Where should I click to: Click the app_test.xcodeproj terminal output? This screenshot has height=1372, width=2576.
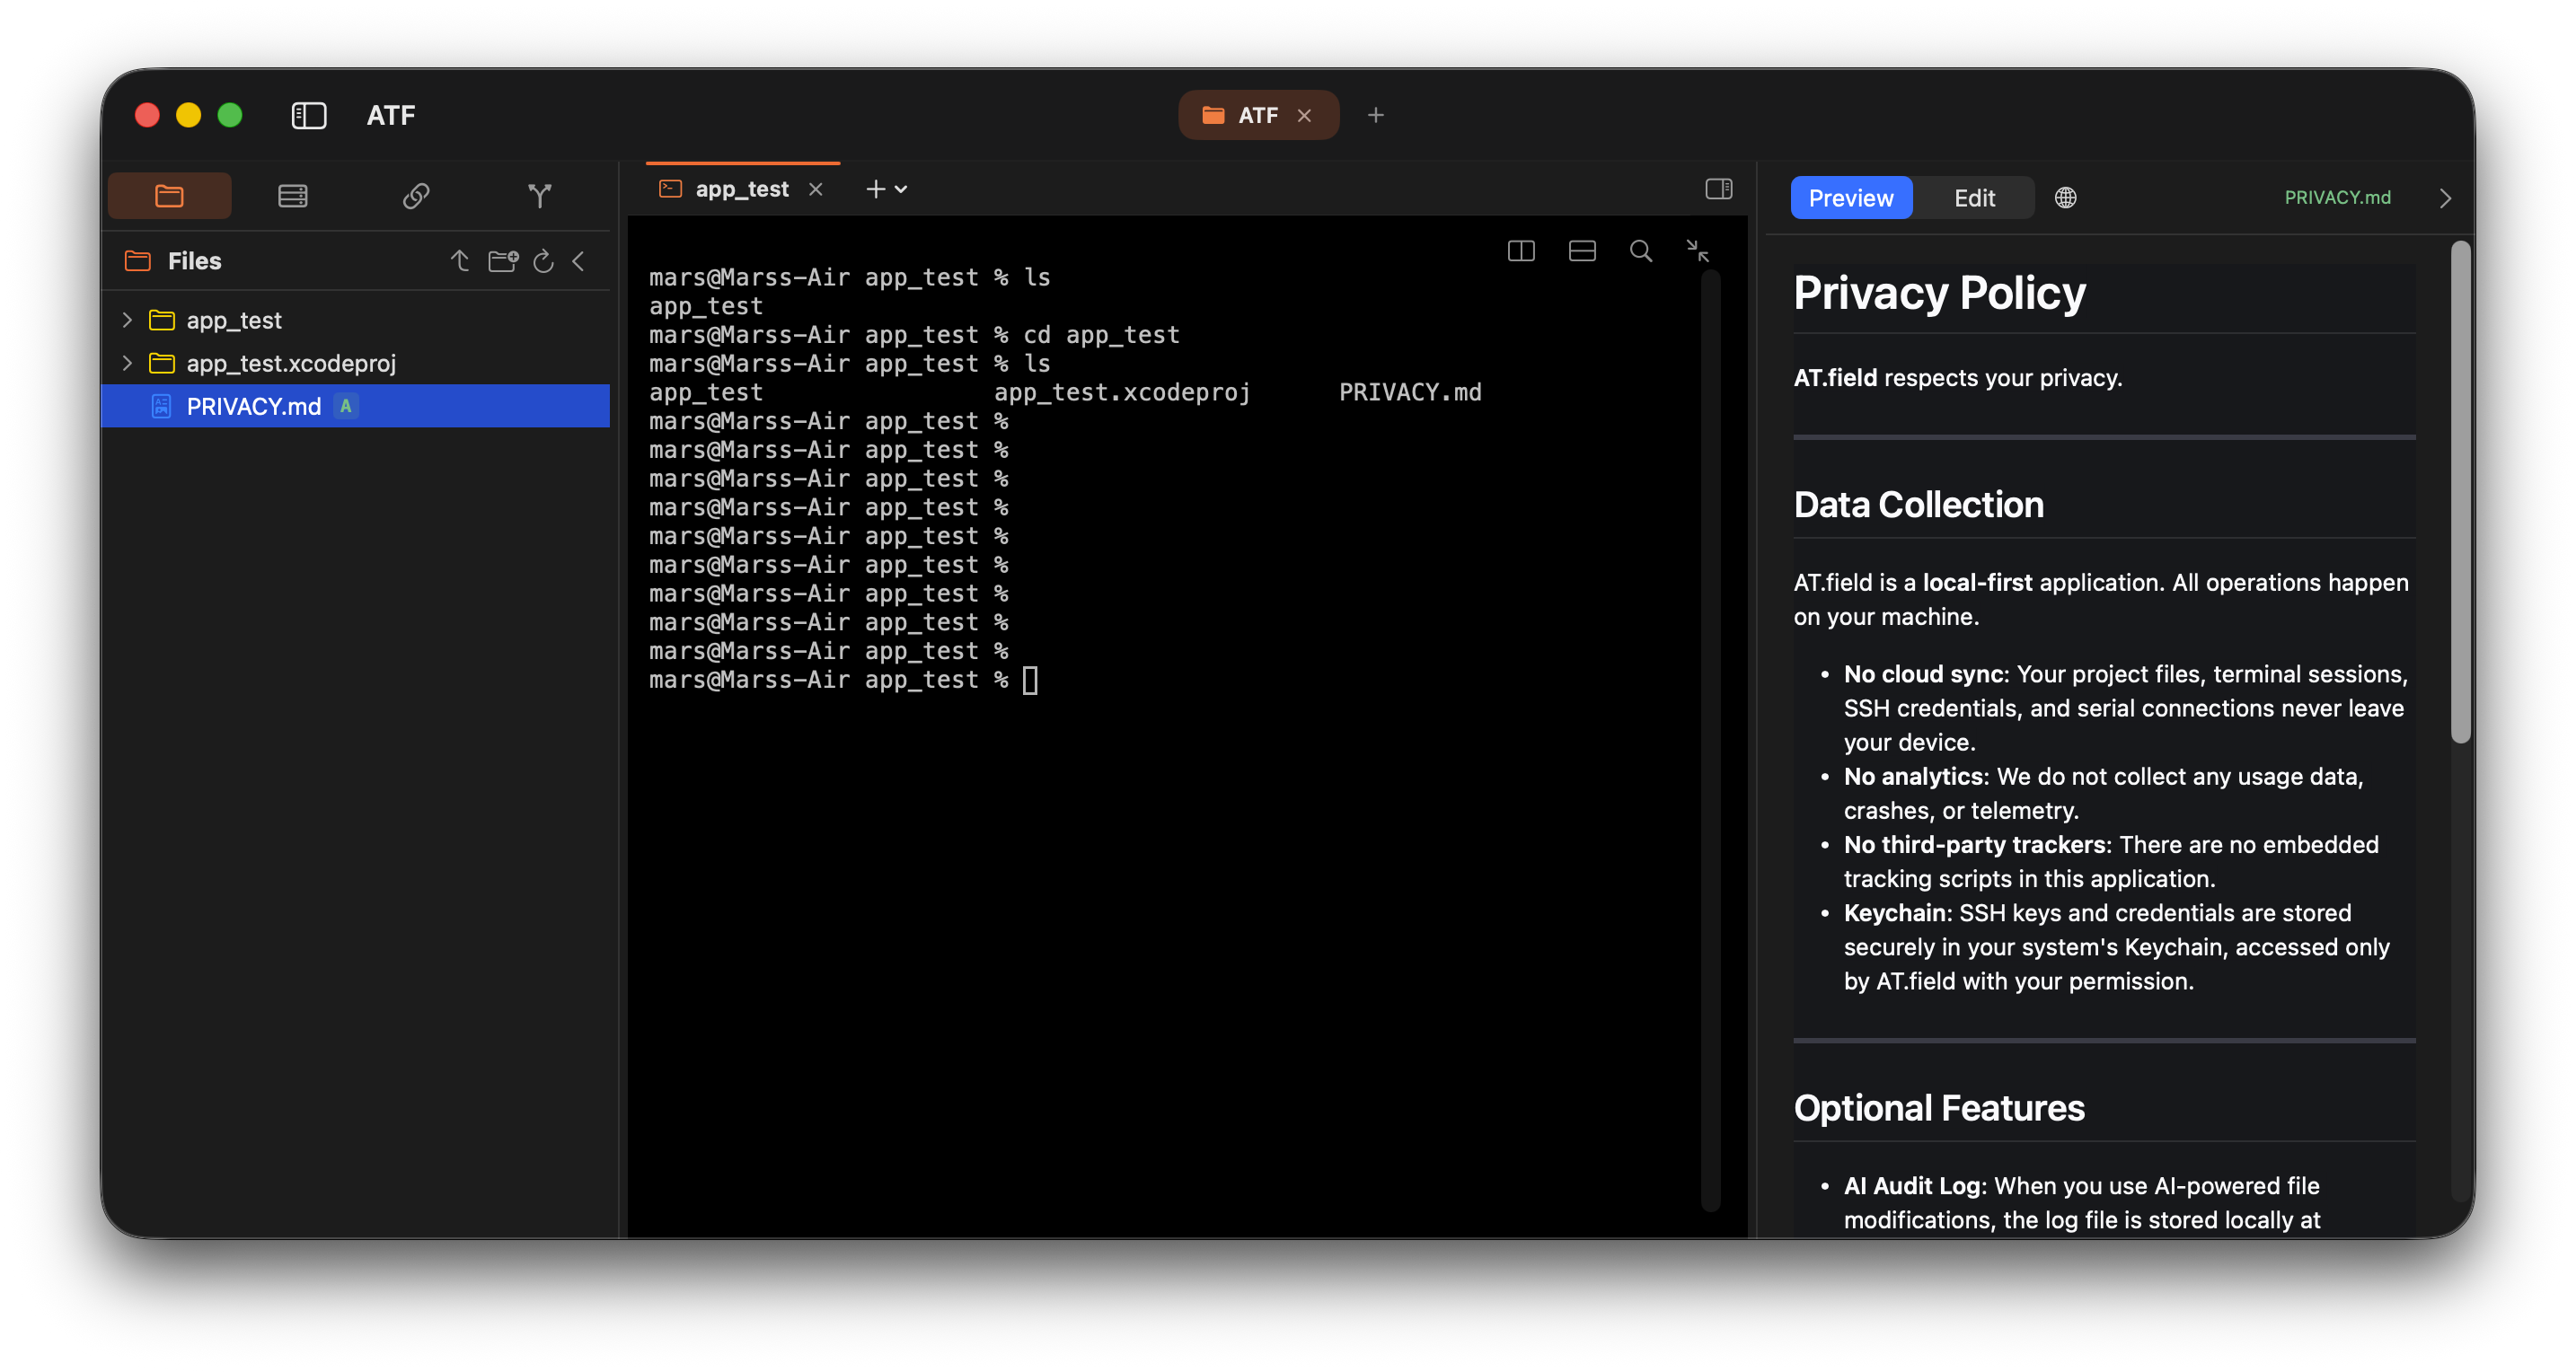(1122, 392)
